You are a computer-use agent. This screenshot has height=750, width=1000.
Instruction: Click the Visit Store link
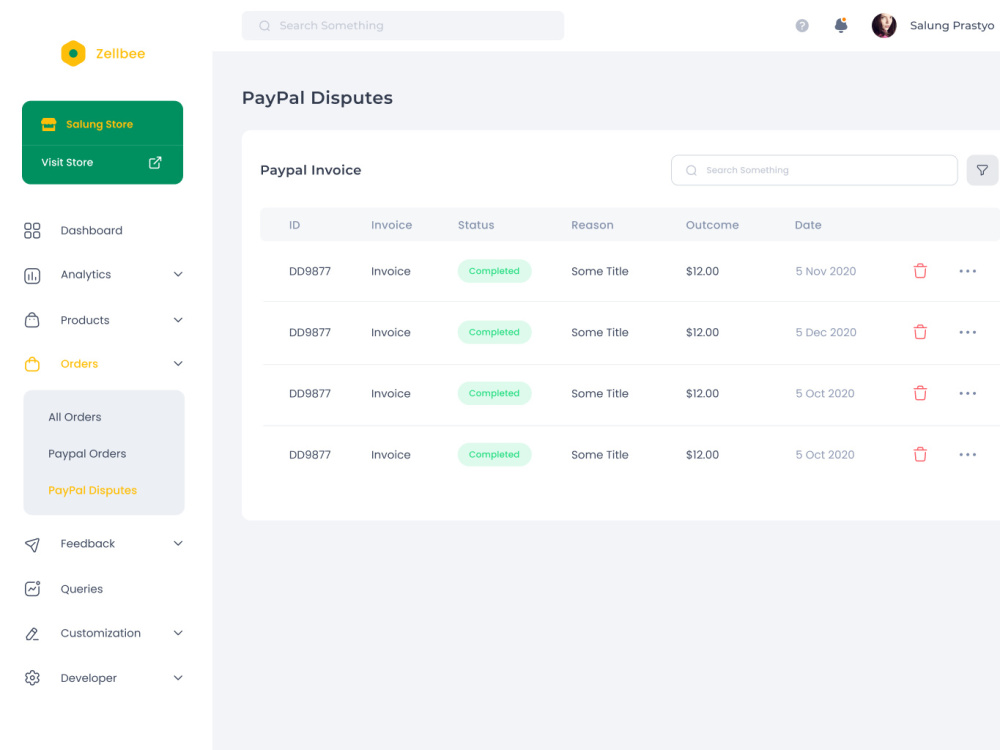pos(67,163)
